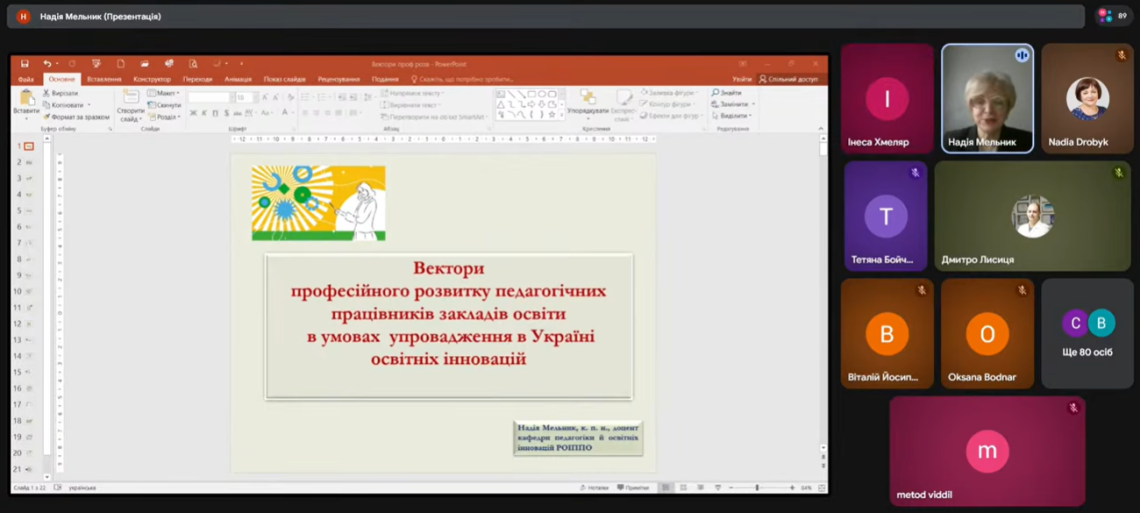Image resolution: width=1140 pixels, height=513 pixels.
Task: Click the Replace (Замінити) button
Action: 733,104
